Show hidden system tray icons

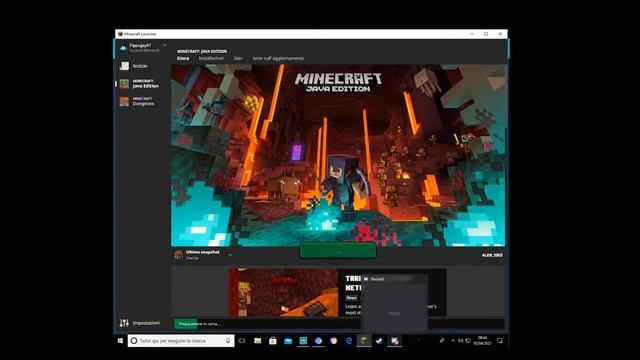pyautogui.click(x=453, y=340)
